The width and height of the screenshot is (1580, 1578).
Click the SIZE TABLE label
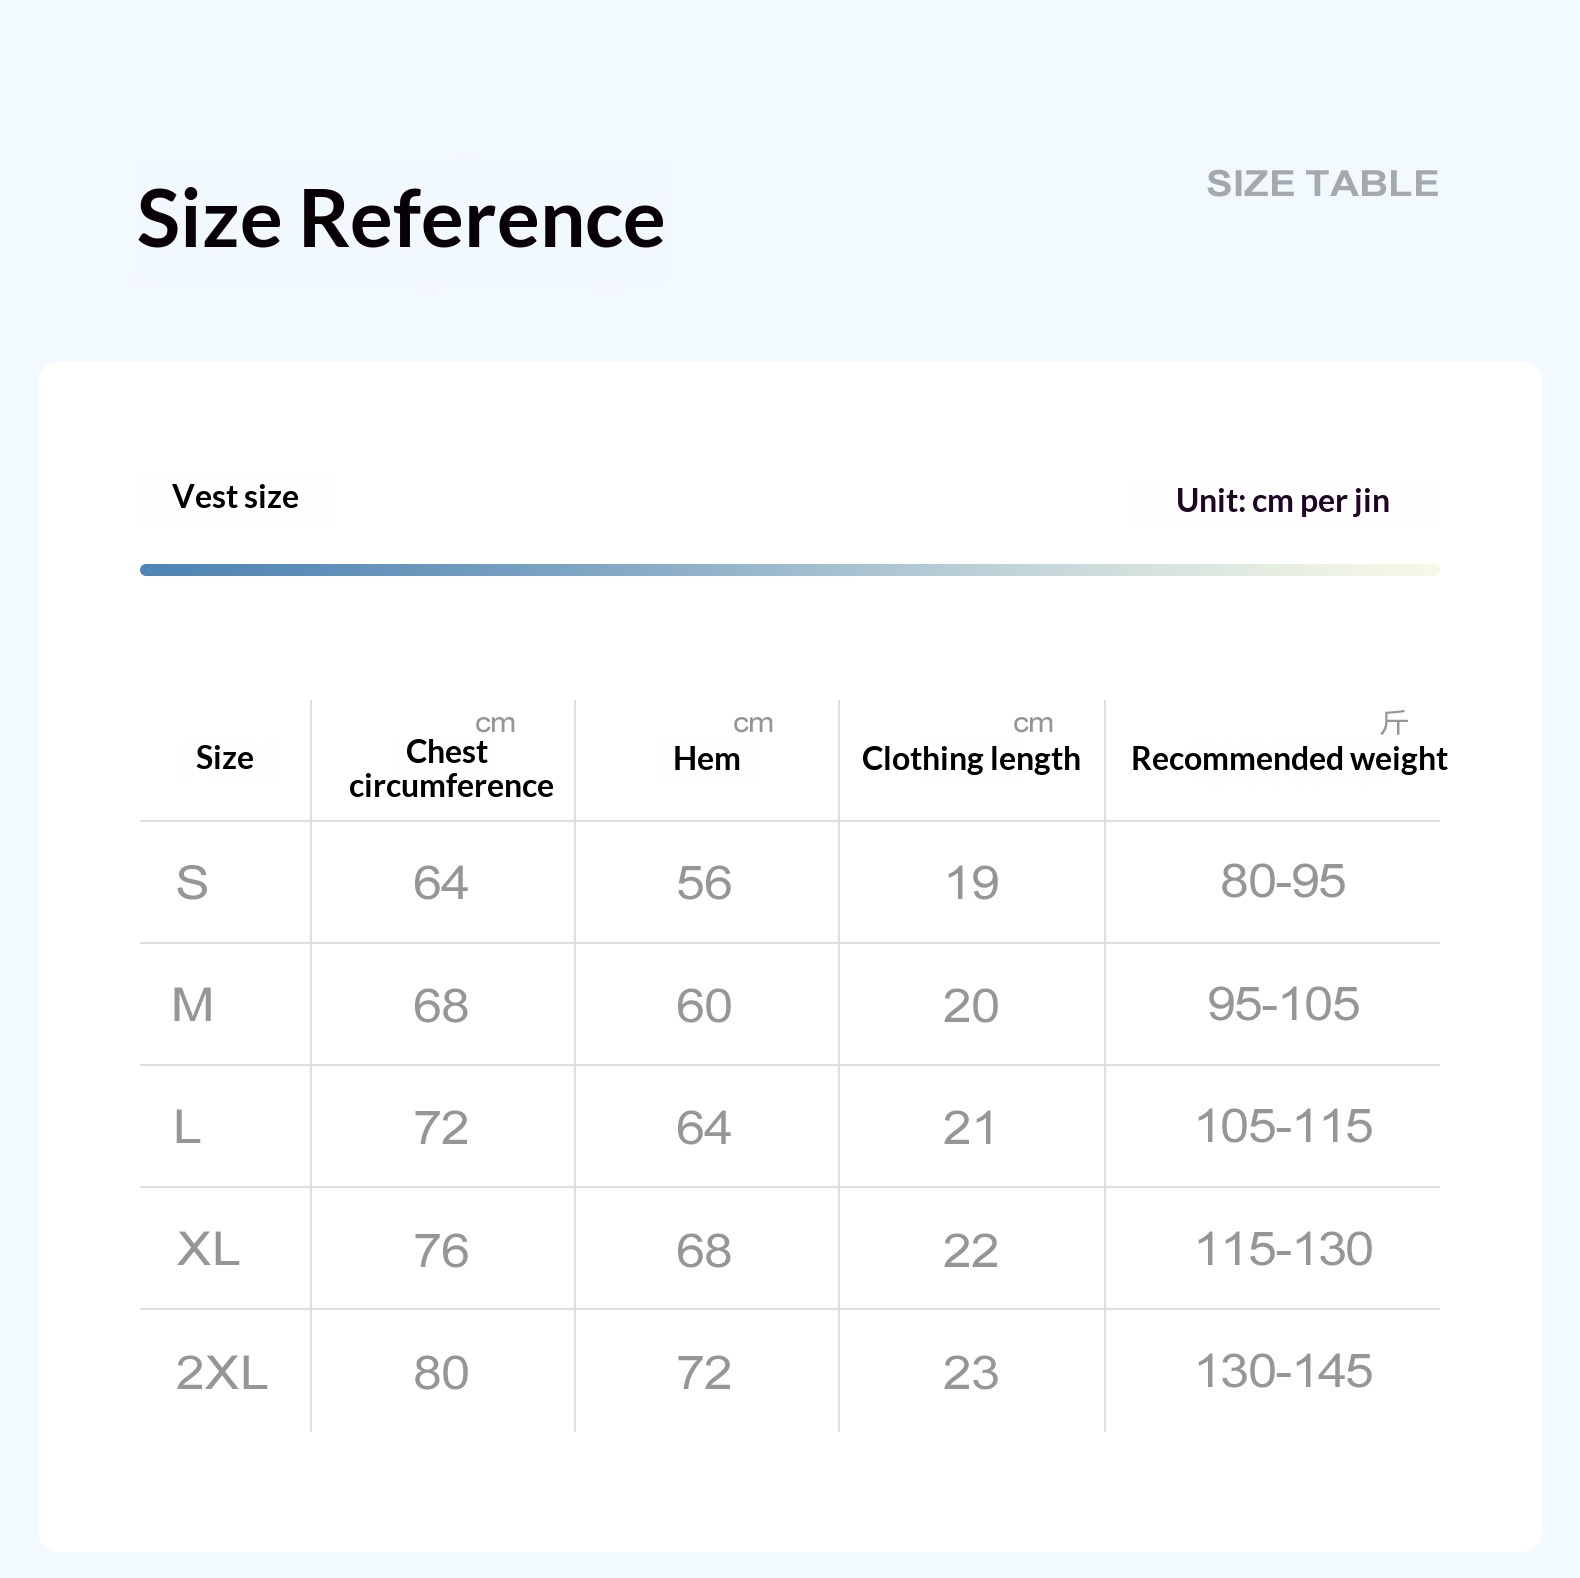click(x=1322, y=184)
